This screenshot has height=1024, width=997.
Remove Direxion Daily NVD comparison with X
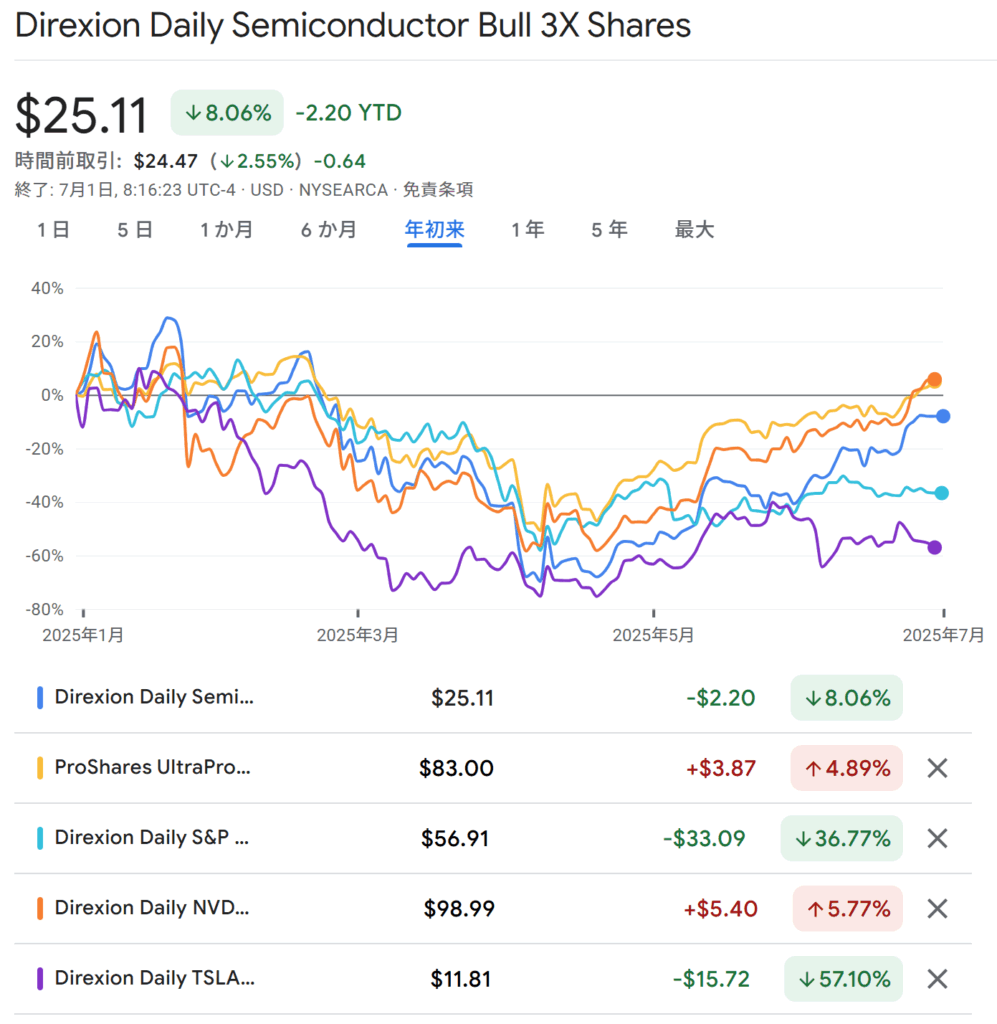tap(937, 908)
